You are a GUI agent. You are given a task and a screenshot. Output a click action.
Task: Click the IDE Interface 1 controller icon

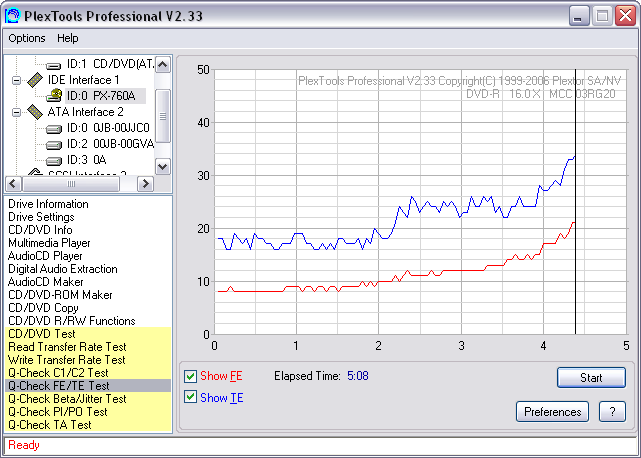35,80
